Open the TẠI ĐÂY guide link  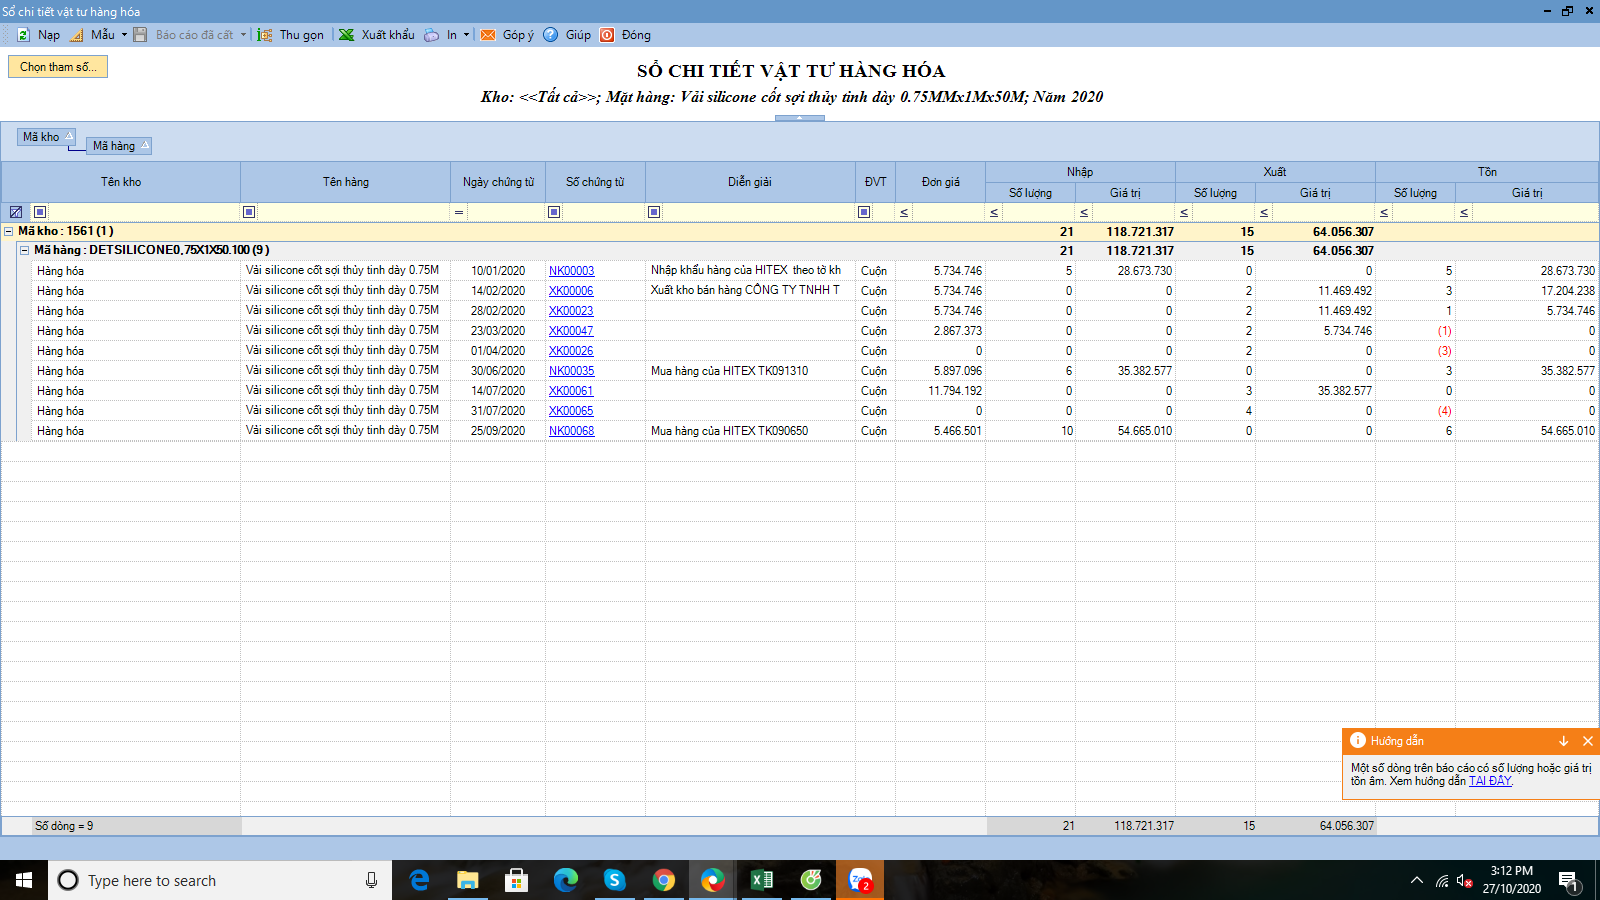[x=1490, y=781]
